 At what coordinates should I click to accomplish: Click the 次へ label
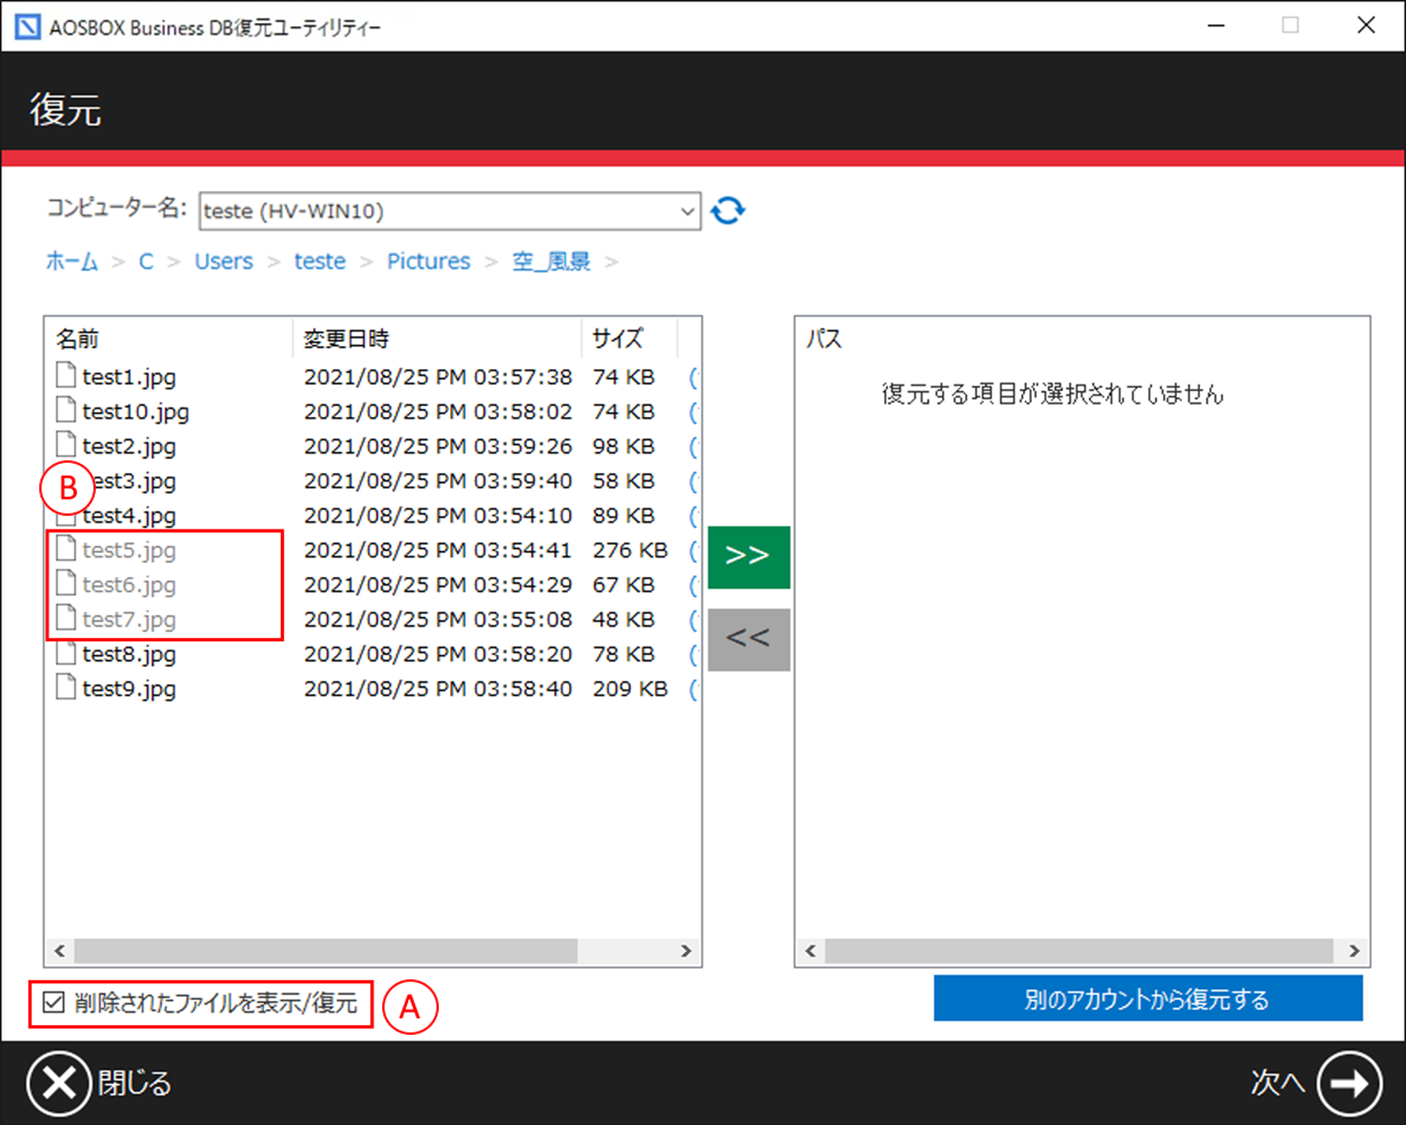1278,1083
